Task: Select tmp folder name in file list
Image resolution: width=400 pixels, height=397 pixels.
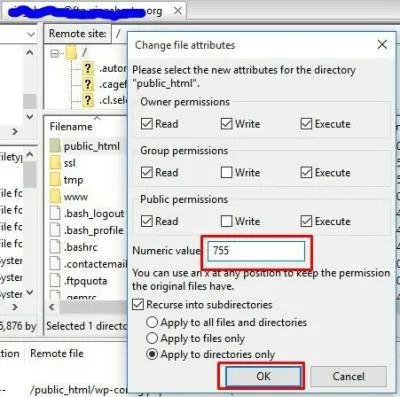Action: 74,180
